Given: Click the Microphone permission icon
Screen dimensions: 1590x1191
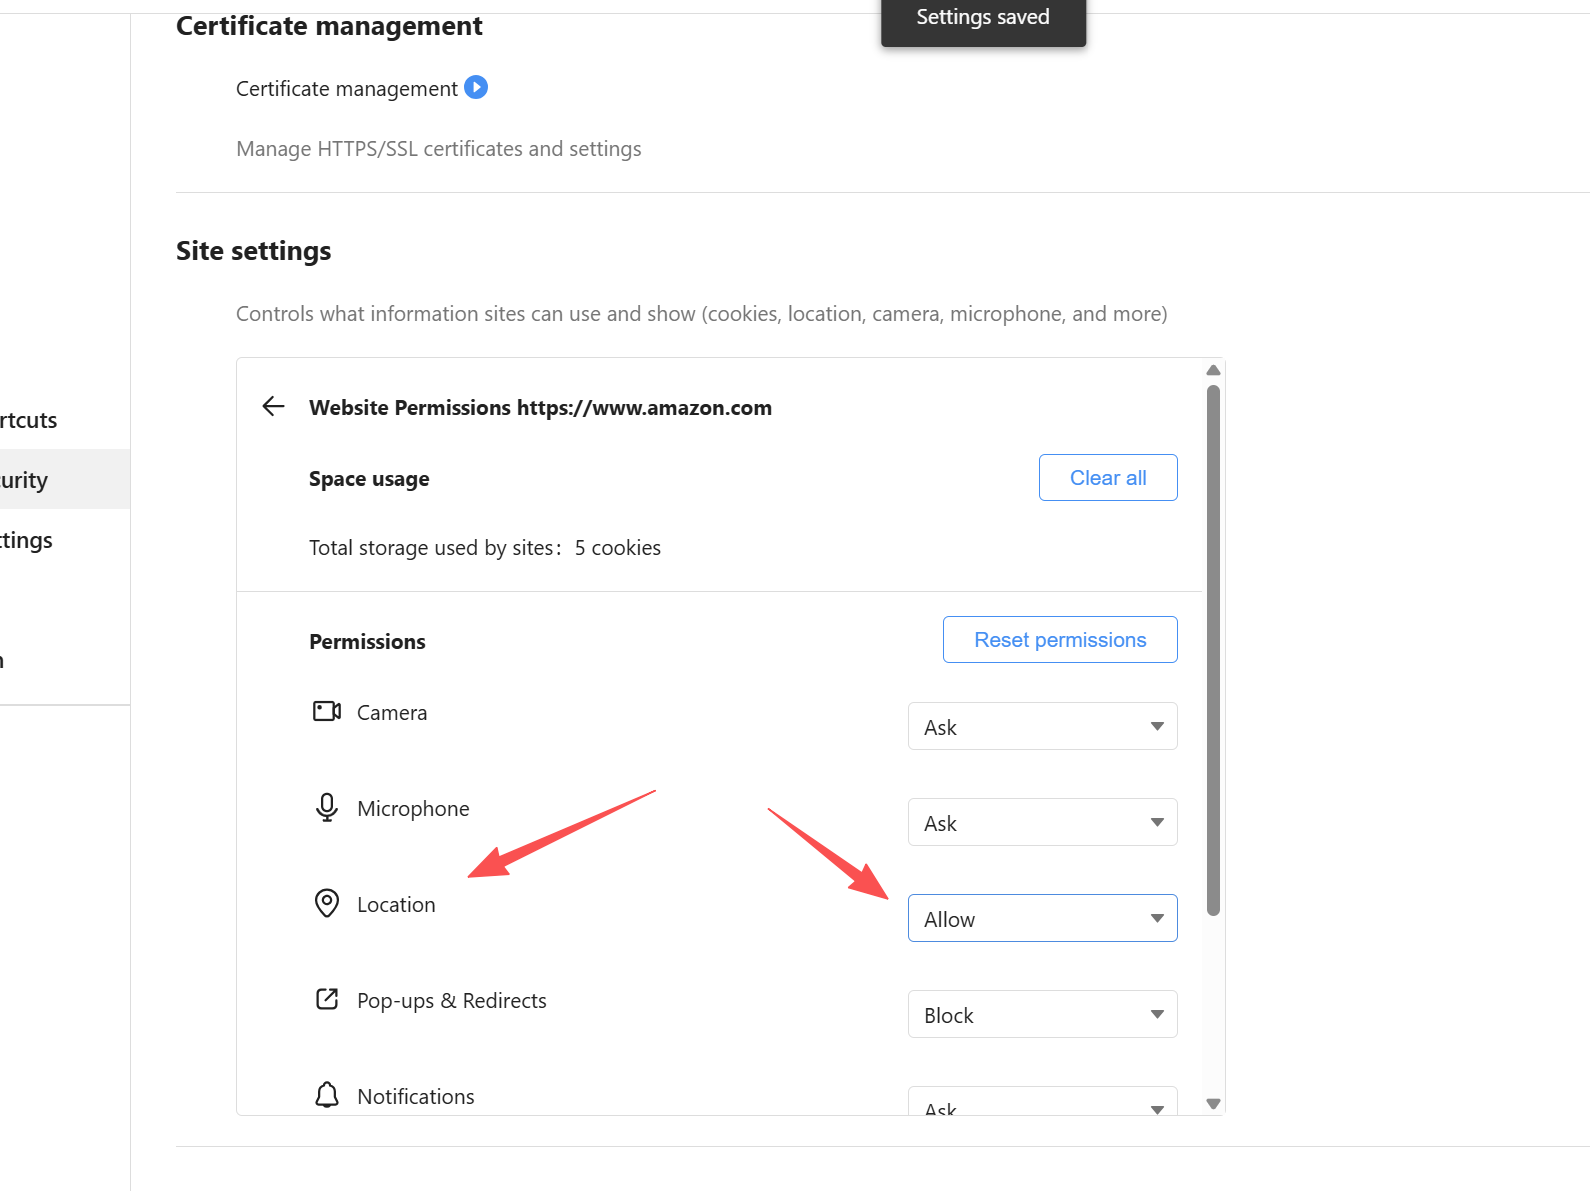Looking at the screenshot, I should [327, 807].
